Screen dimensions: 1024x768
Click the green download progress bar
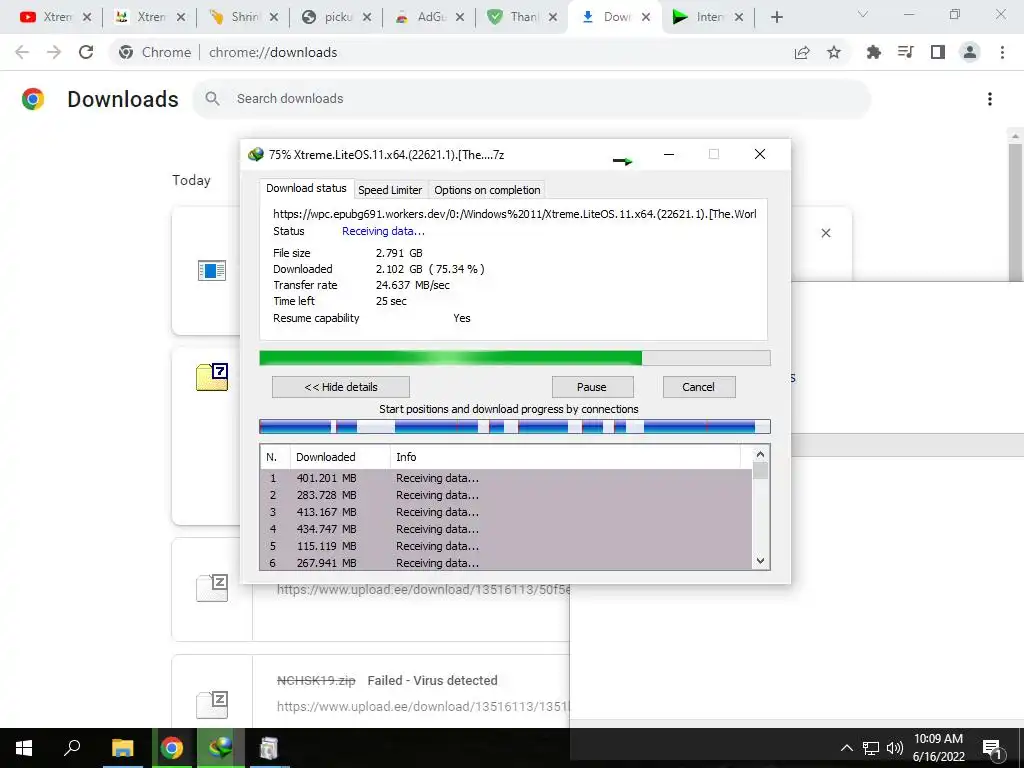(515, 358)
